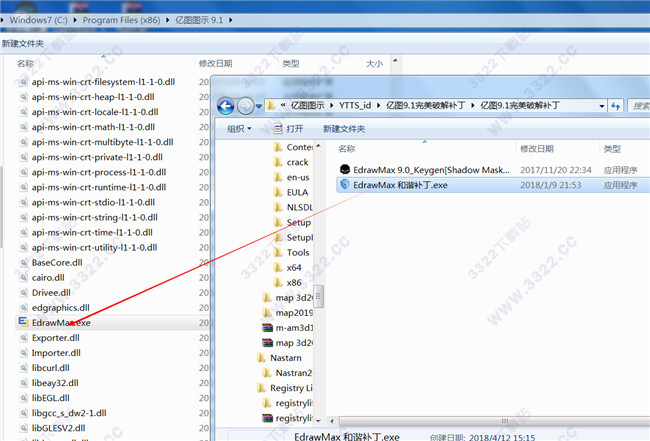The width and height of the screenshot is (650, 441).
Task: Click horizontal scrollbar left arrow in file list
Action: point(332,421)
